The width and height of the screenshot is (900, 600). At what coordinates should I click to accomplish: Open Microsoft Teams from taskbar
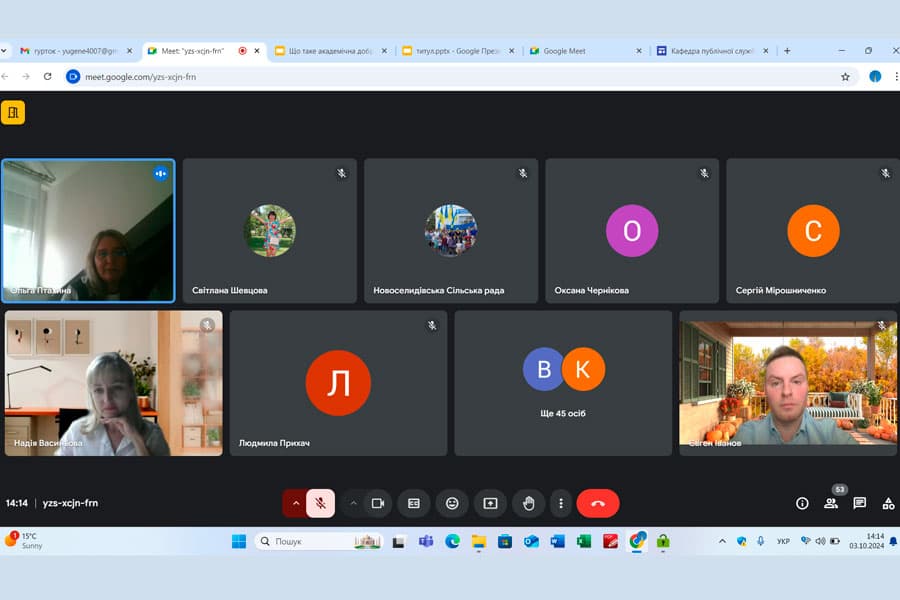(426, 541)
